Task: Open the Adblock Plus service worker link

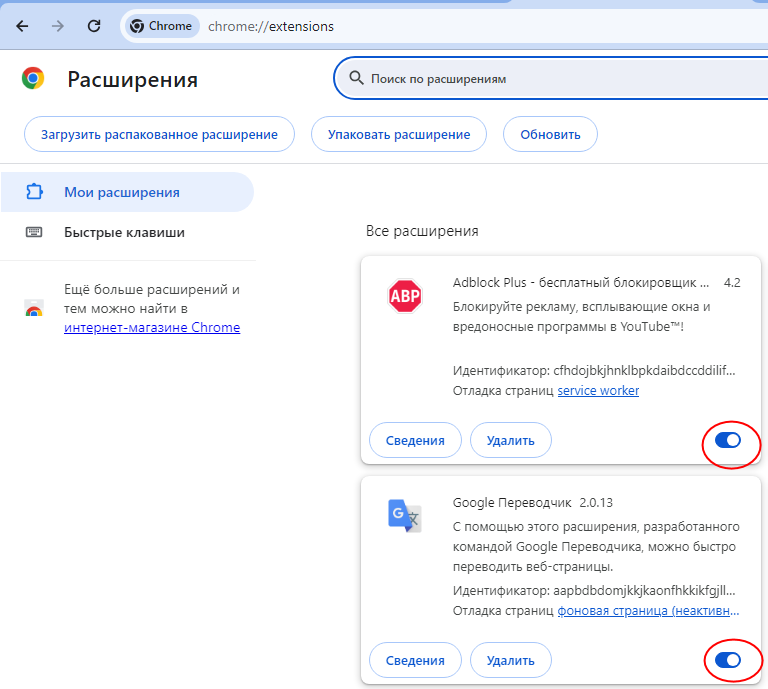Action: coord(598,390)
